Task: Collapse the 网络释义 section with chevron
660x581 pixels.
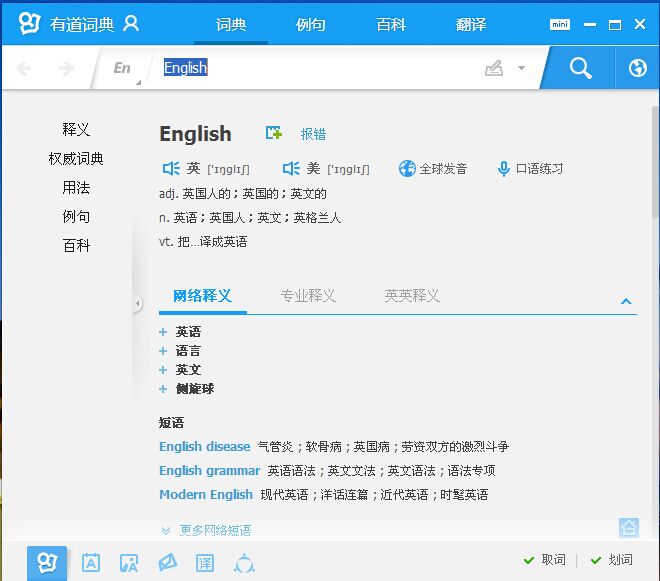Action: coord(626,301)
